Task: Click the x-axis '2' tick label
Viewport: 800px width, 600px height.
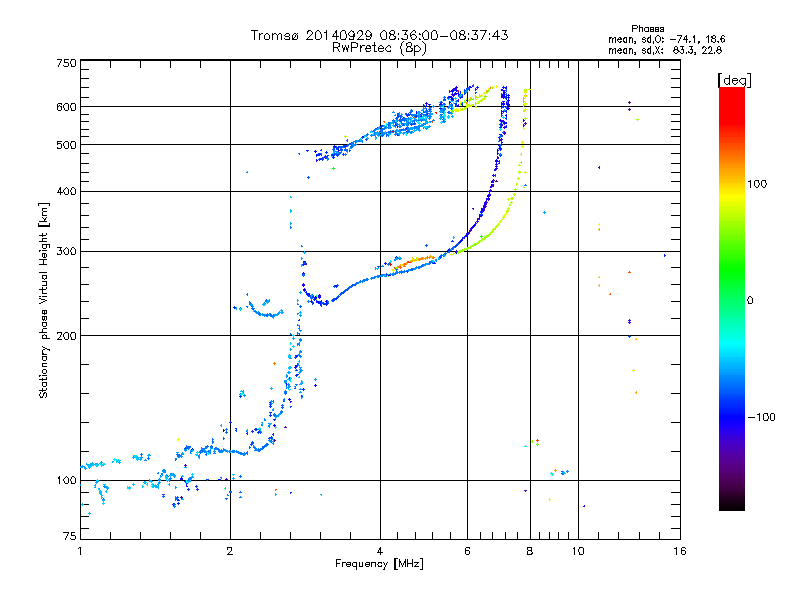Action: point(230,551)
